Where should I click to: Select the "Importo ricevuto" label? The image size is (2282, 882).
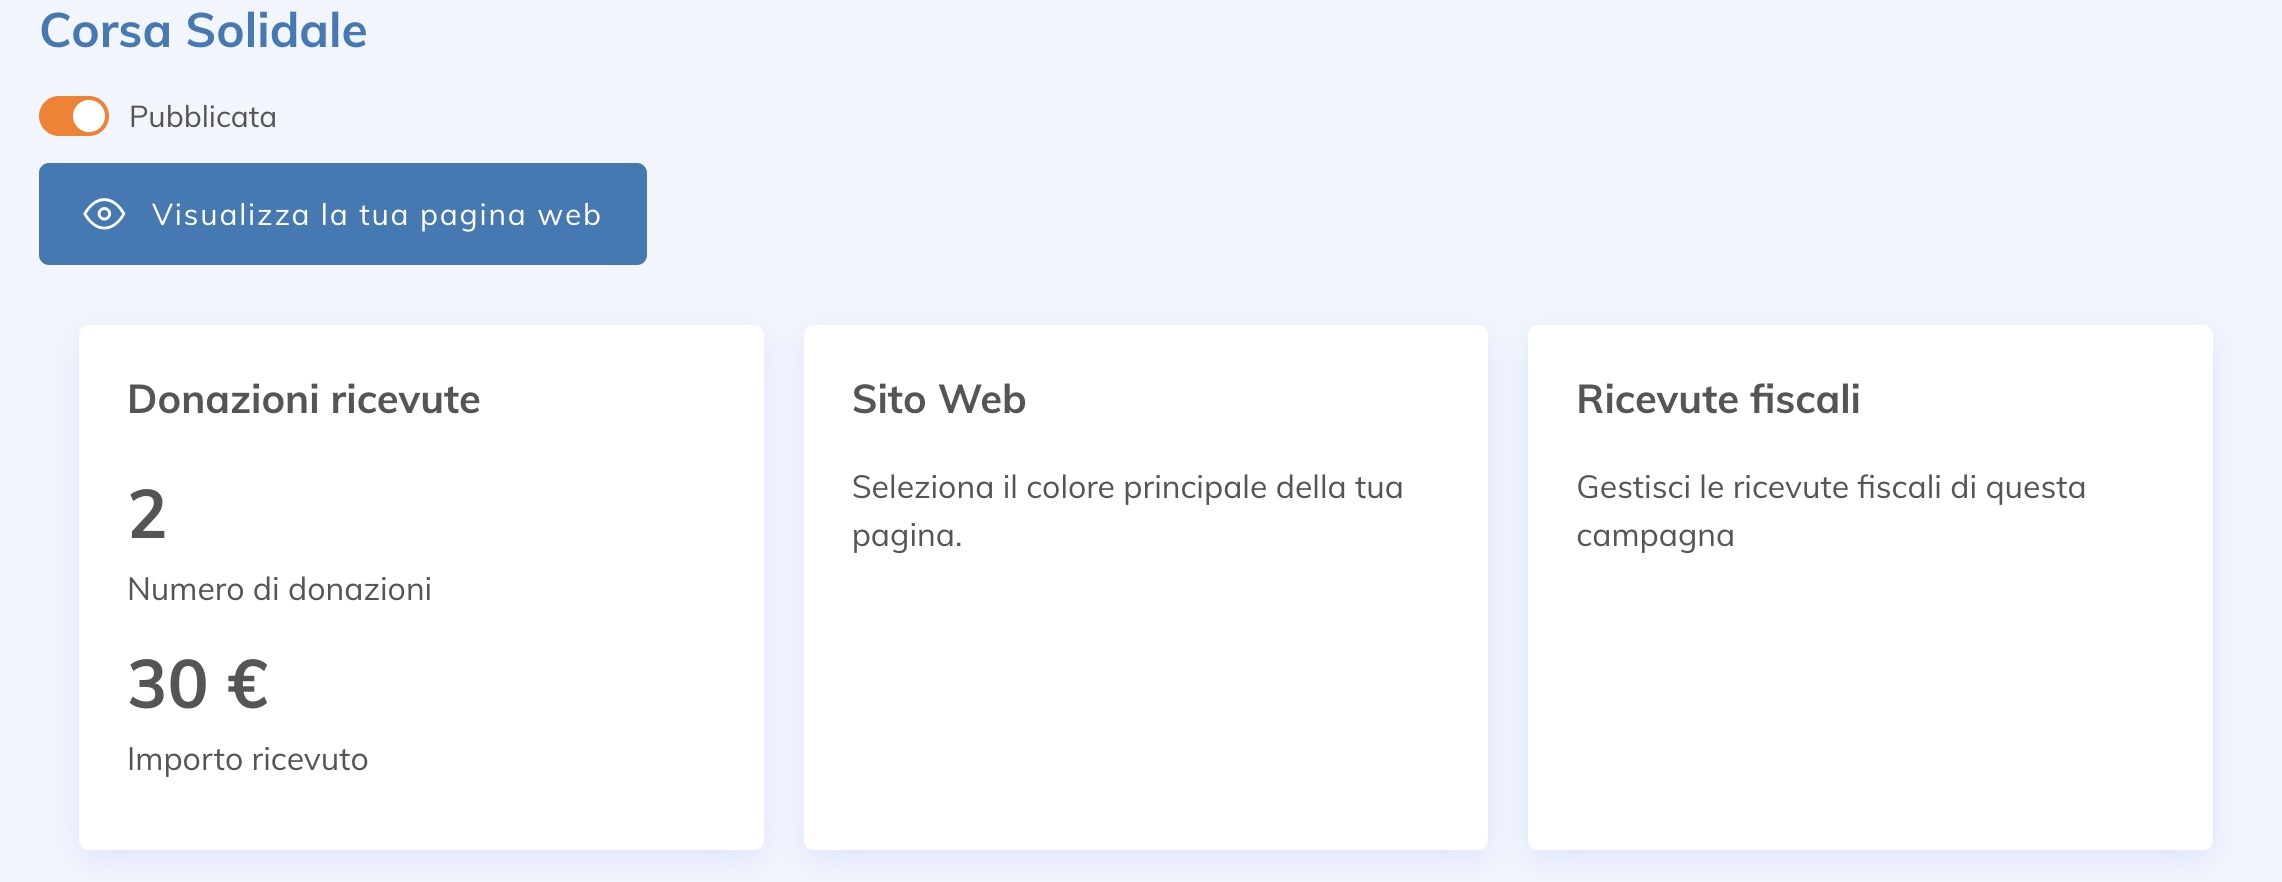click(247, 759)
